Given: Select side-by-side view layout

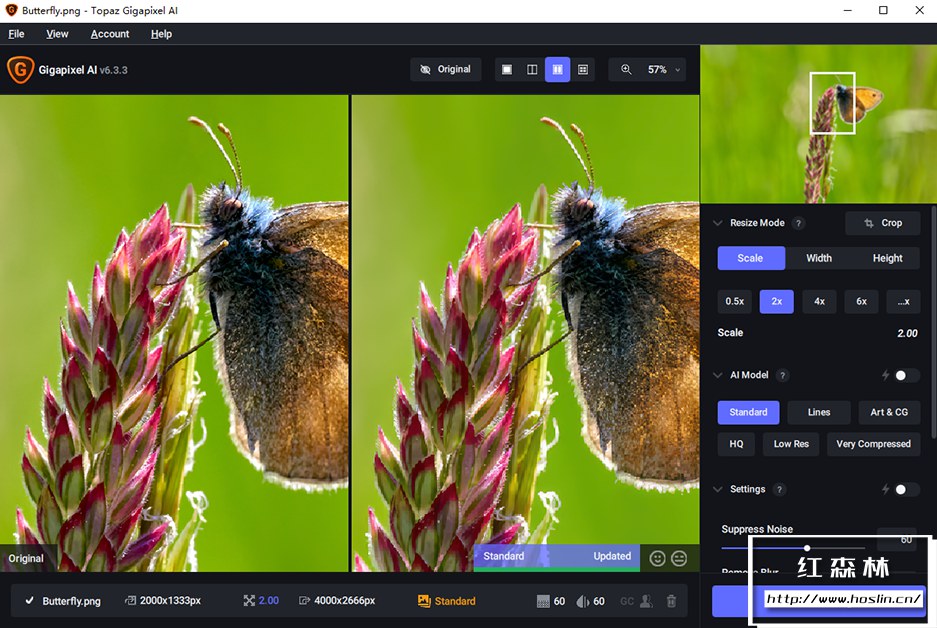Looking at the screenshot, I should pos(557,70).
